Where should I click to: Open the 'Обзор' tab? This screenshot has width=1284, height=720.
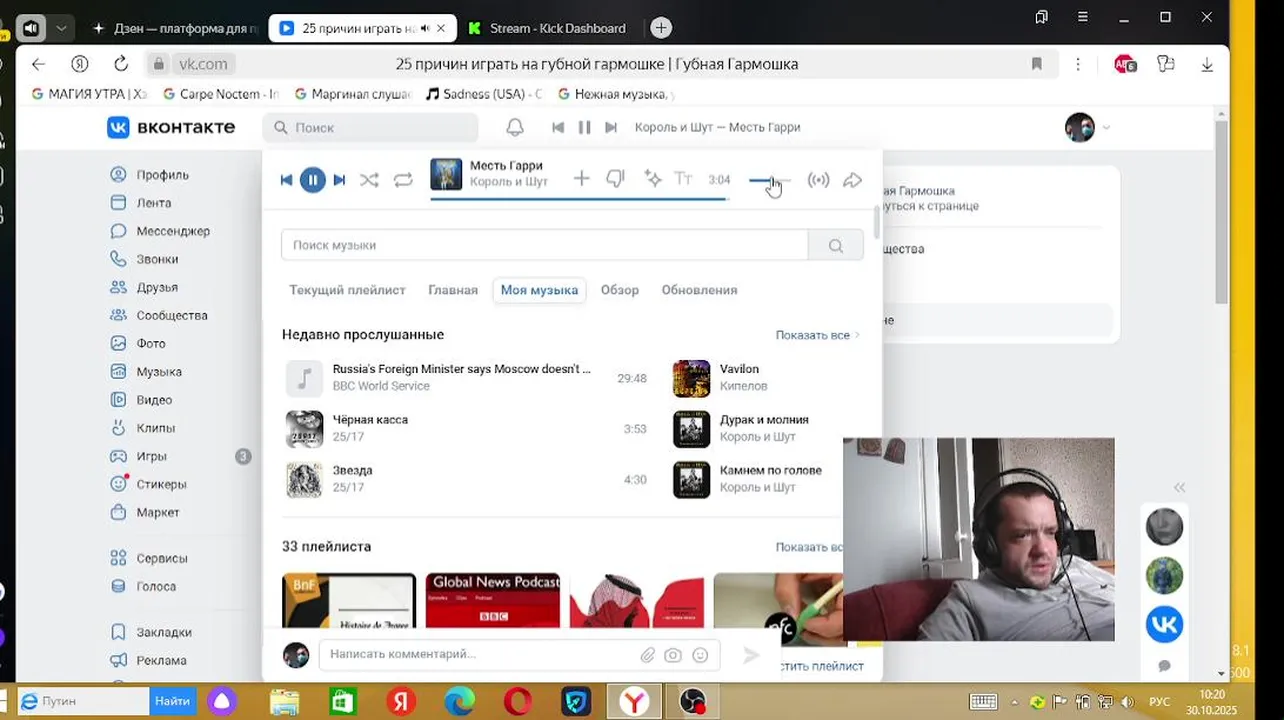[620, 290]
